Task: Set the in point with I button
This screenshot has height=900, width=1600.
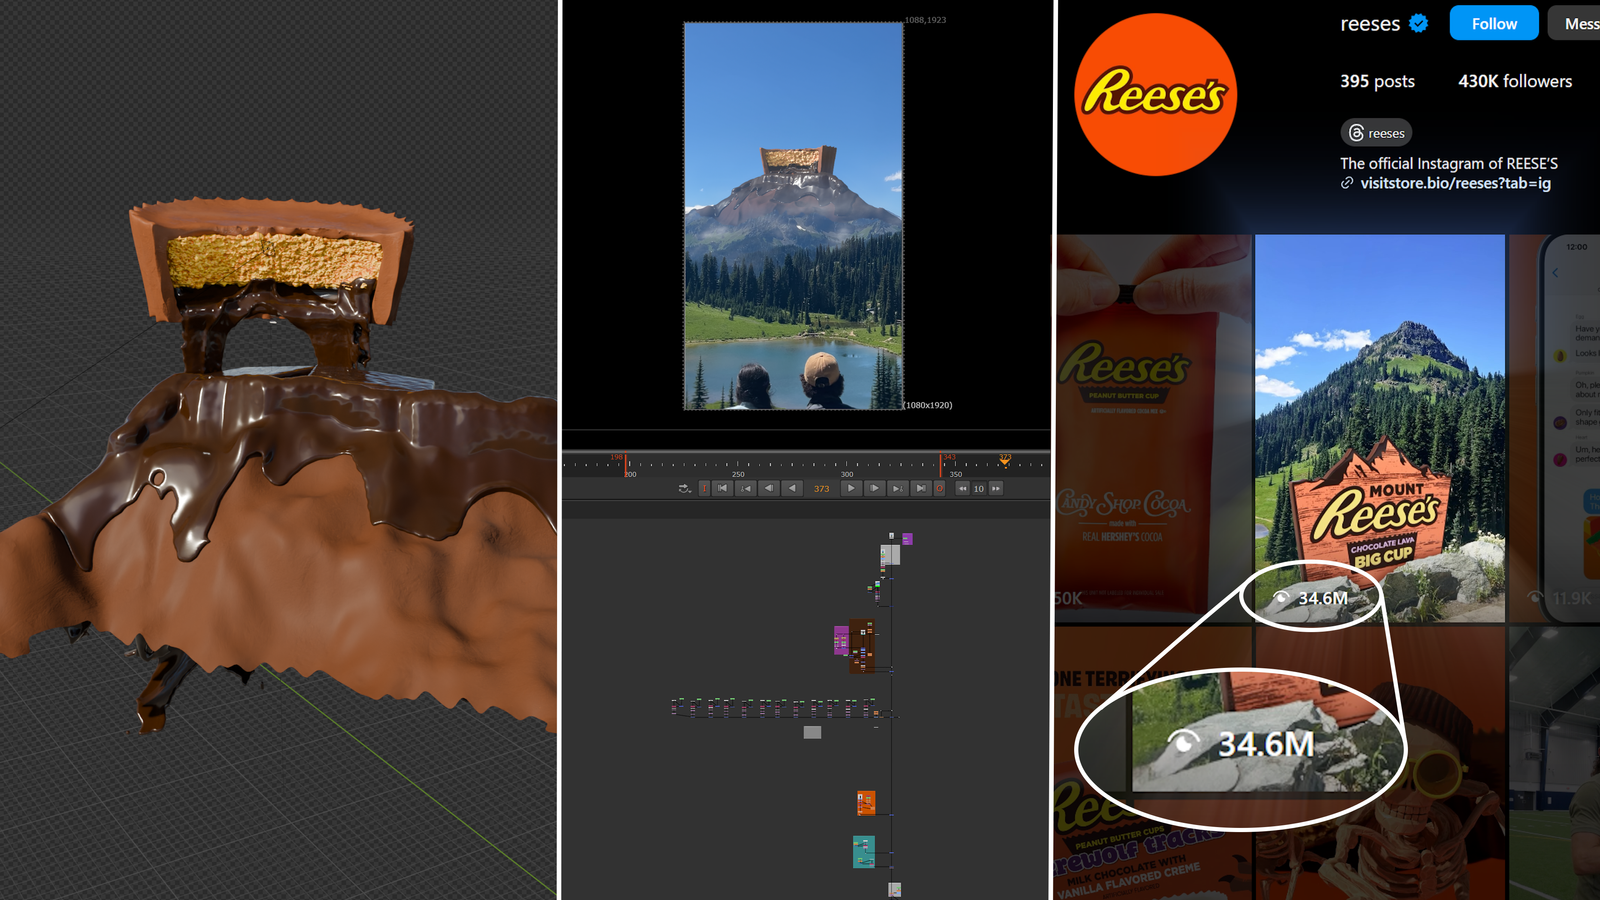Action: coord(704,489)
